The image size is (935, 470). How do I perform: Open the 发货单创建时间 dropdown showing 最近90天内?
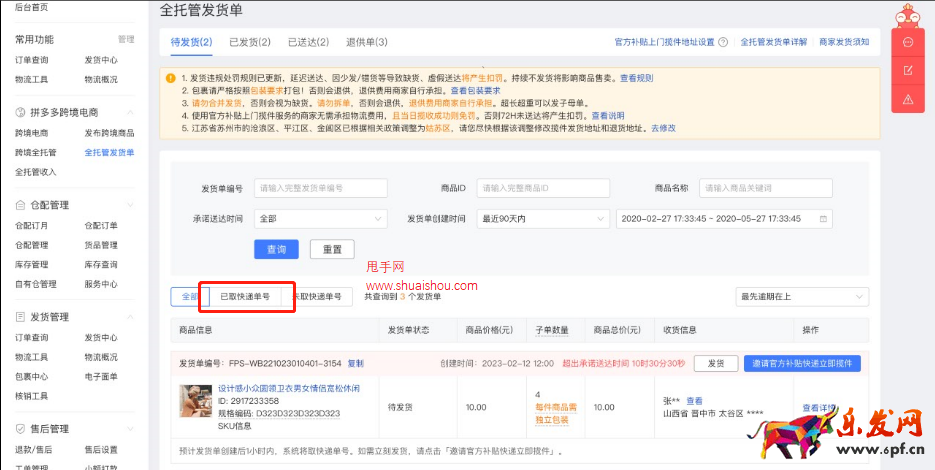point(543,219)
